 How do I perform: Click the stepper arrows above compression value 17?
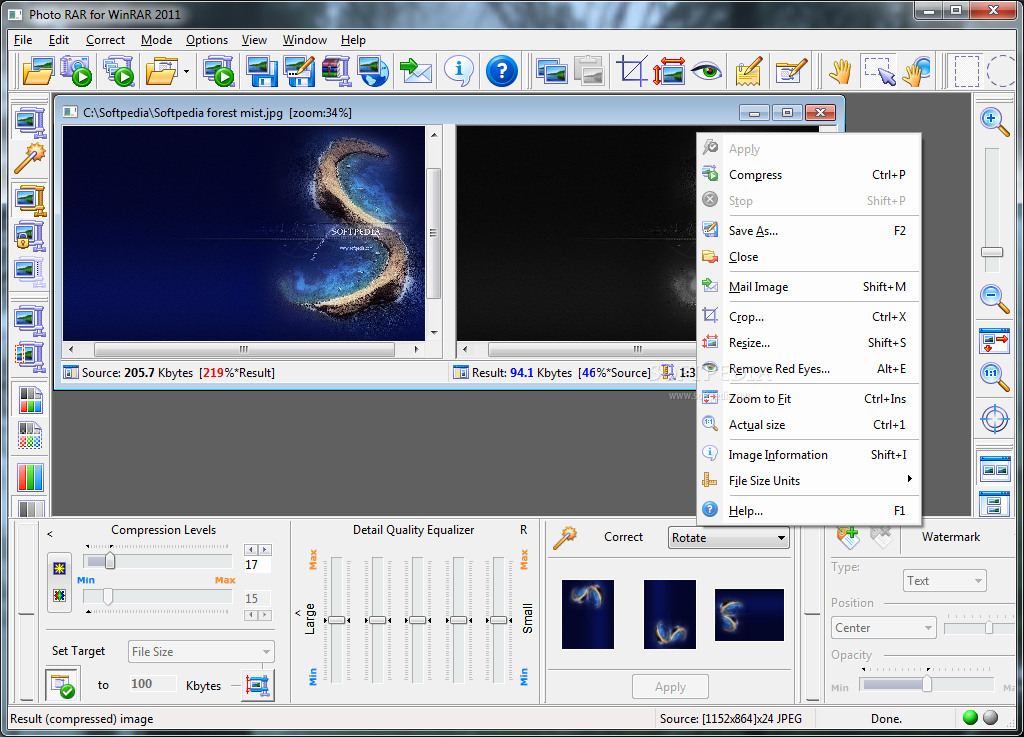[258, 550]
